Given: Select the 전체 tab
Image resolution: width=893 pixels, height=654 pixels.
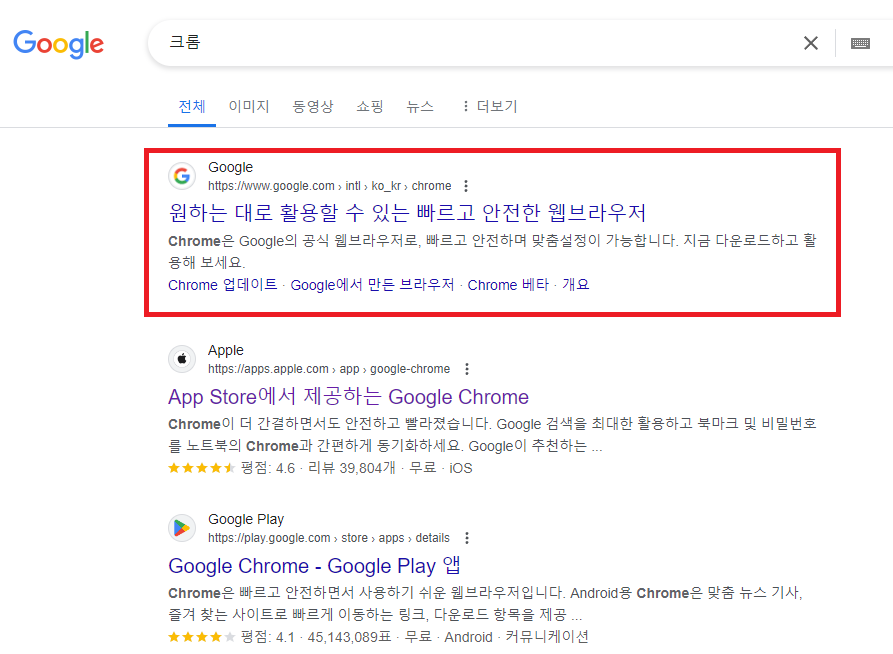Looking at the screenshot, I should tap(192, 107).
